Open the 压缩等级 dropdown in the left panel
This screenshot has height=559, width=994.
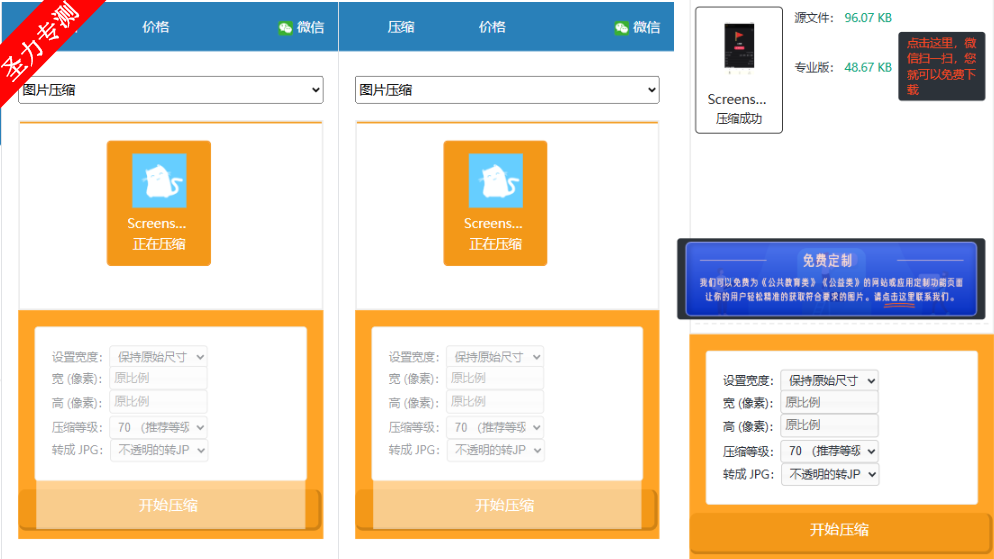click(158, 427)
